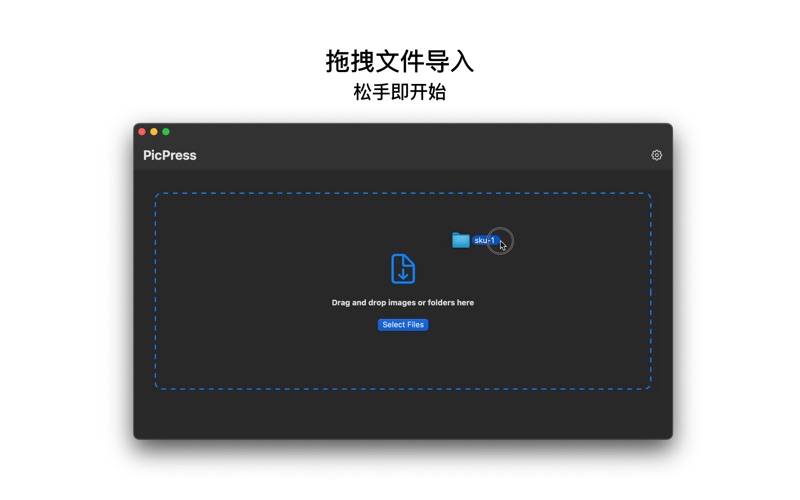Minimize the window with the yellow button
800x500 pixels.
pos(154,132)
